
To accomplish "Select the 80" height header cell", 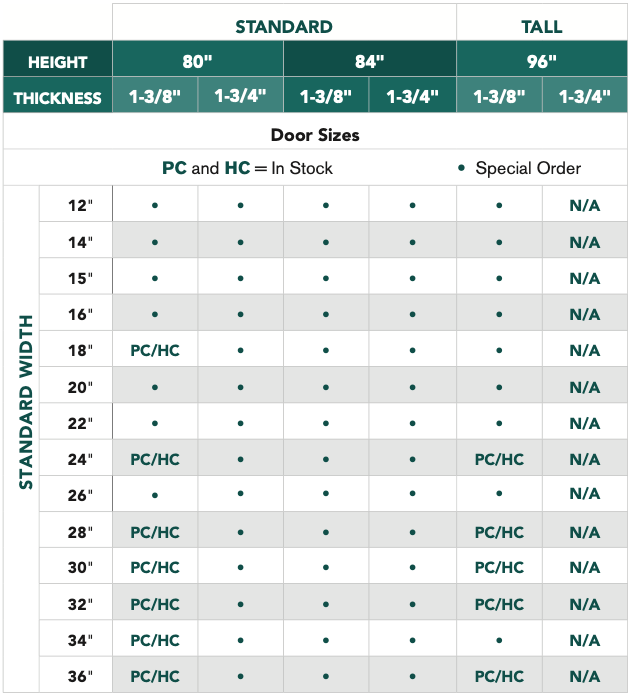I will point(198,62).
